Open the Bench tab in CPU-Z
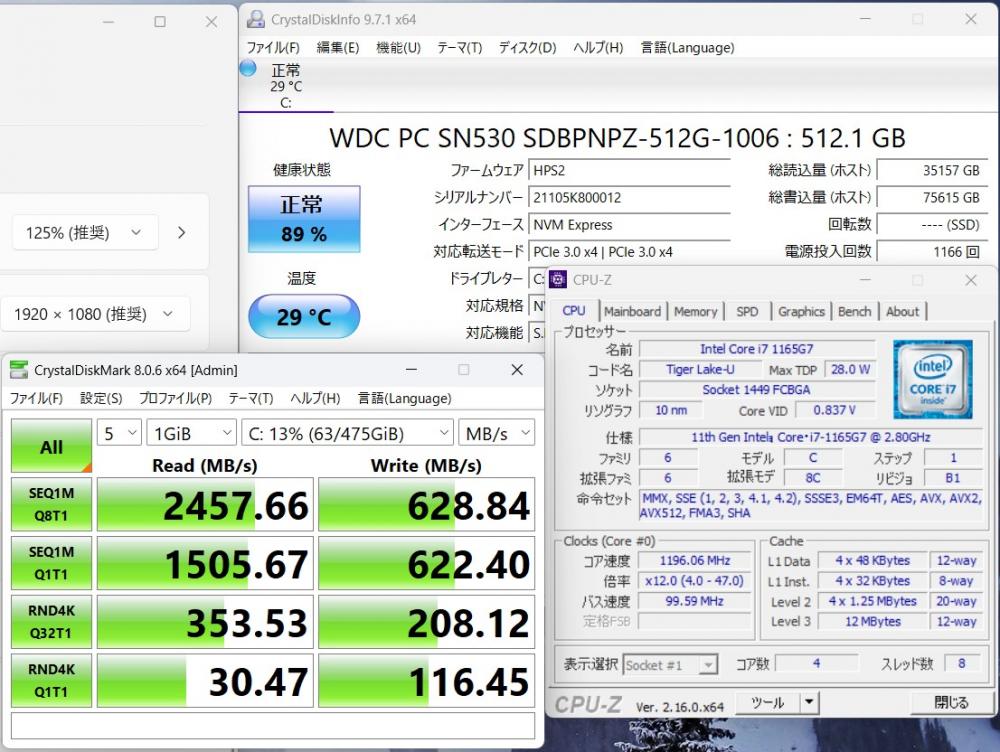The height and width of the screenshot is (752, 1000). [854, 311]
